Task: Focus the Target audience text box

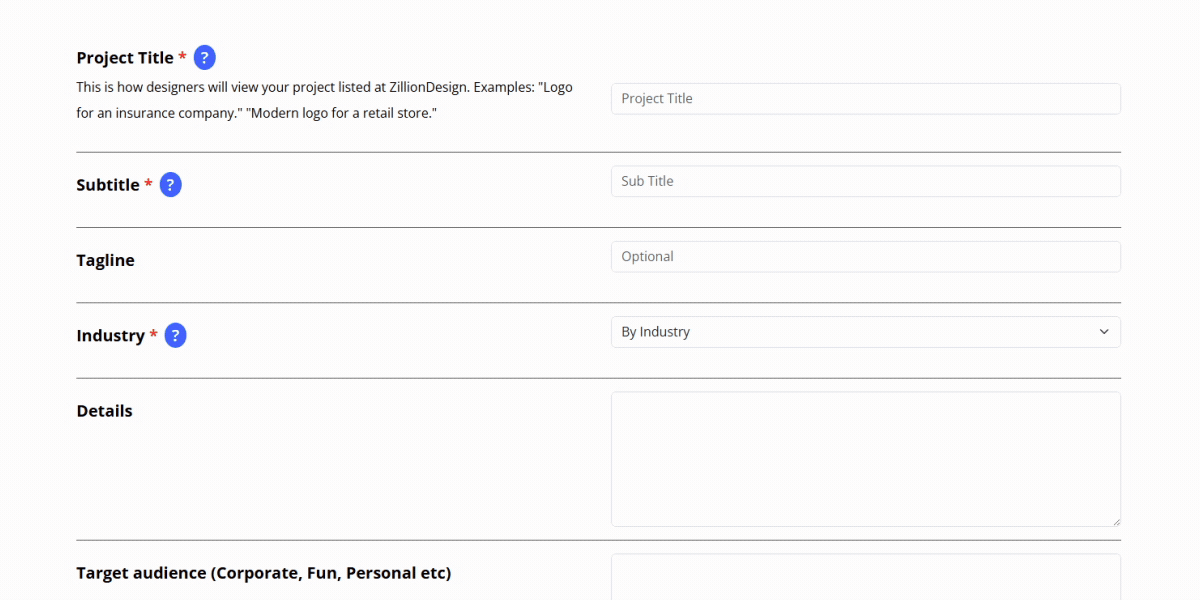Action: pos(865,578)
